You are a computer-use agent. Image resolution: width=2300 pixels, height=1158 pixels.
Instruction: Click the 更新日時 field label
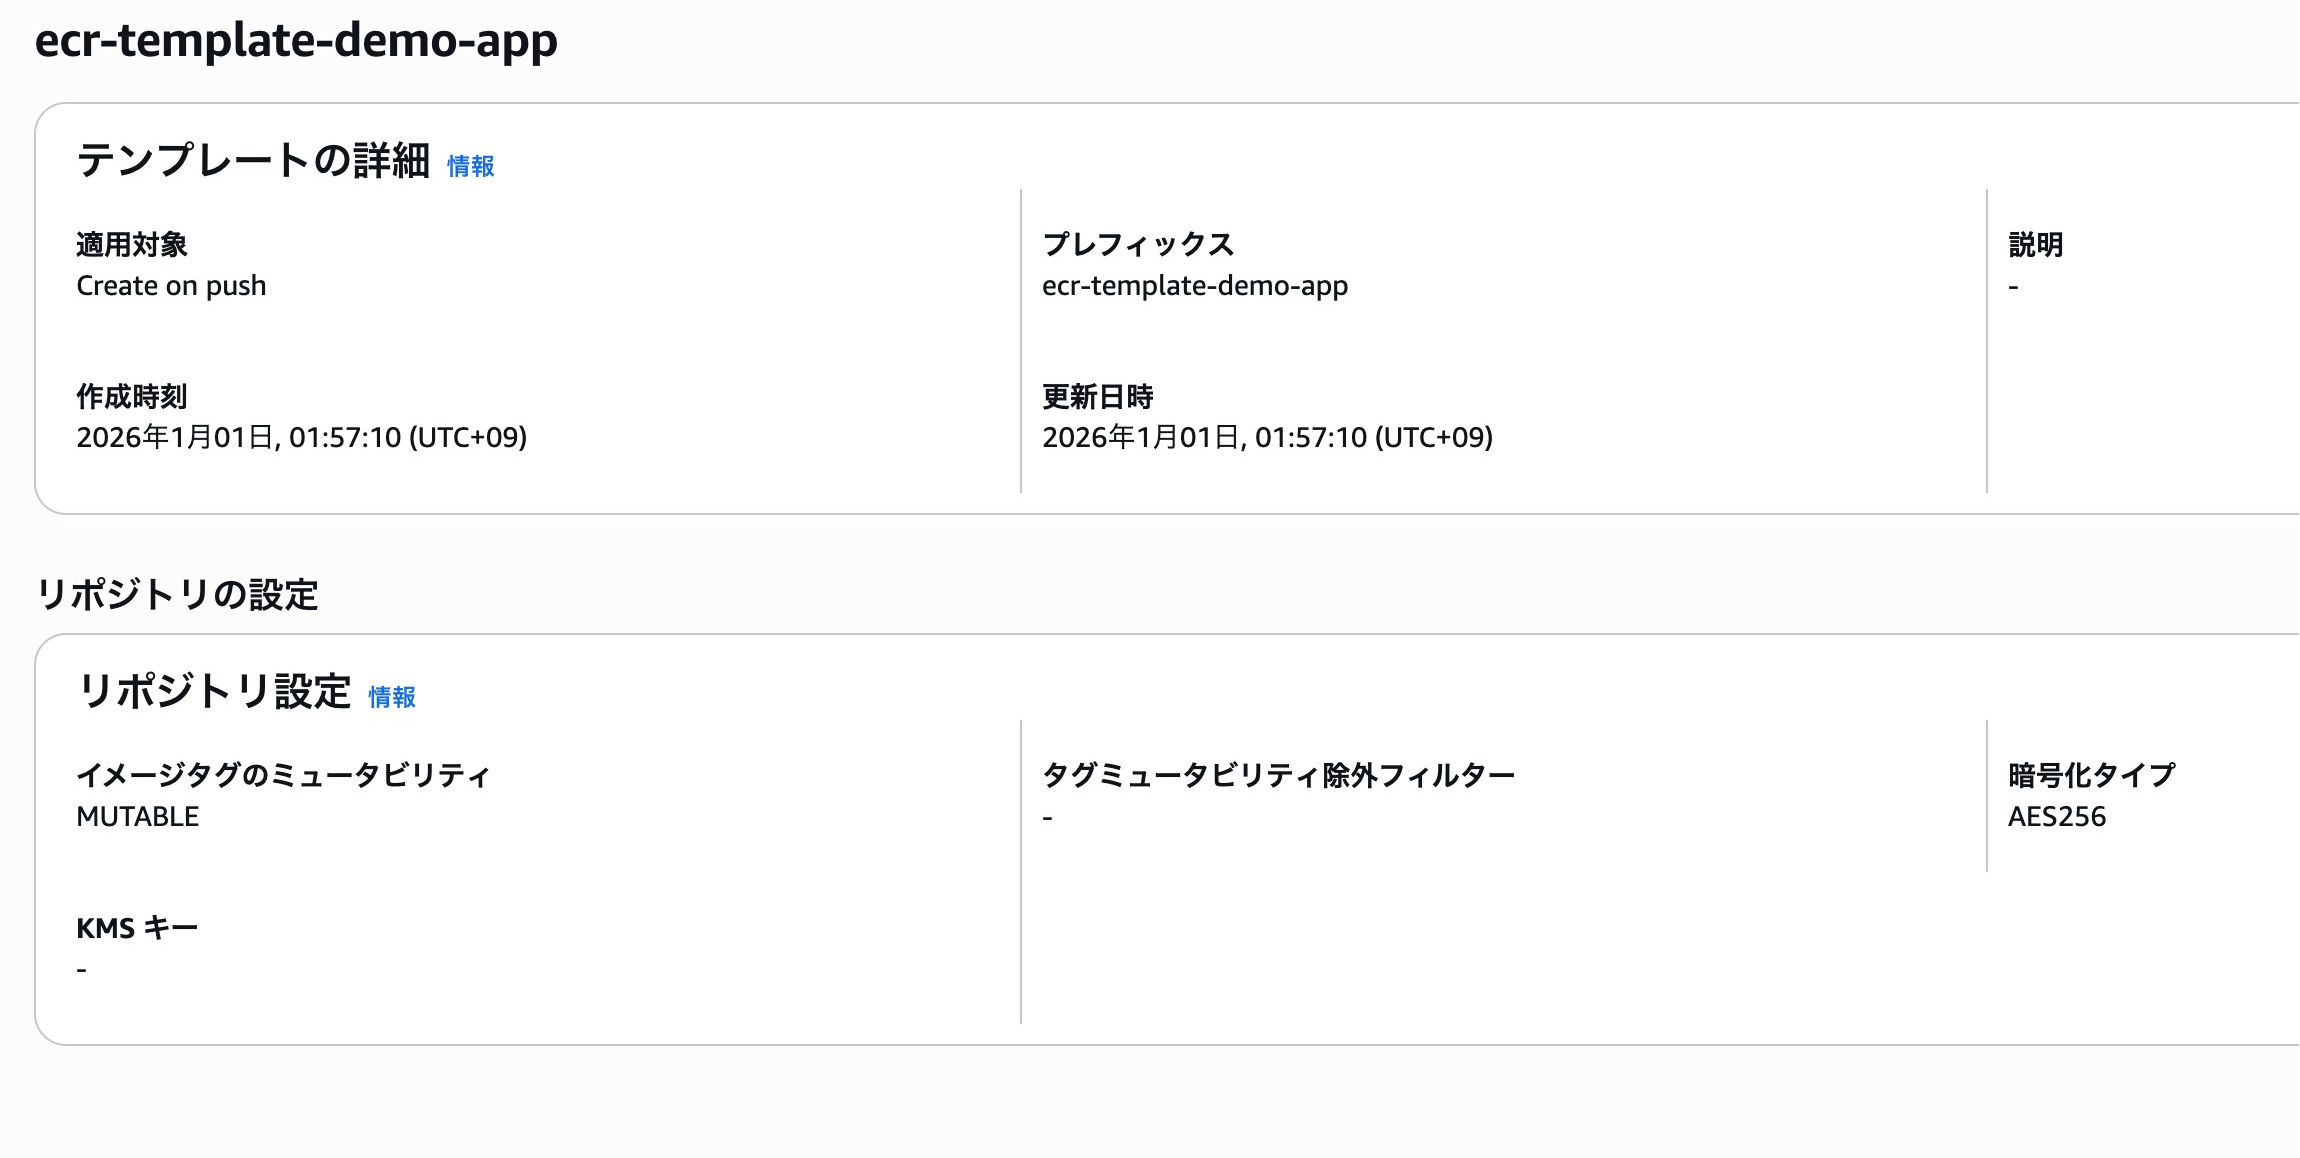pyautogui.click(x=1097, y=397)
